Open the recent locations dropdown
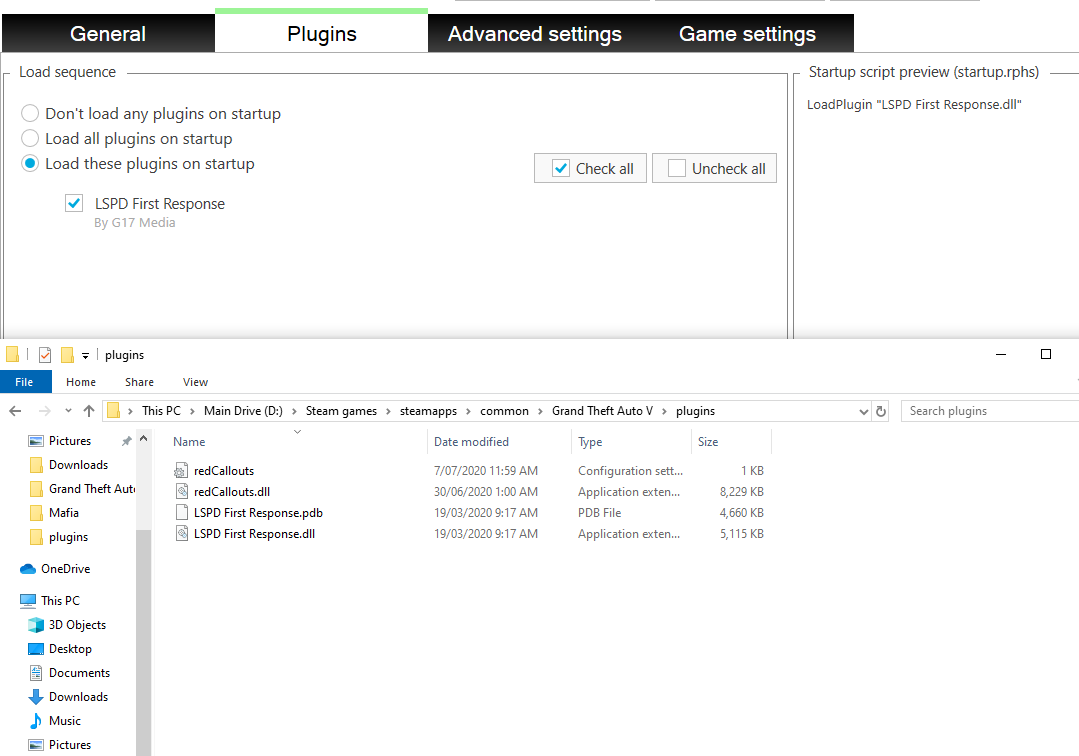Image resolution: width=1079 pixels, height=756 pixels. (68, 411)
